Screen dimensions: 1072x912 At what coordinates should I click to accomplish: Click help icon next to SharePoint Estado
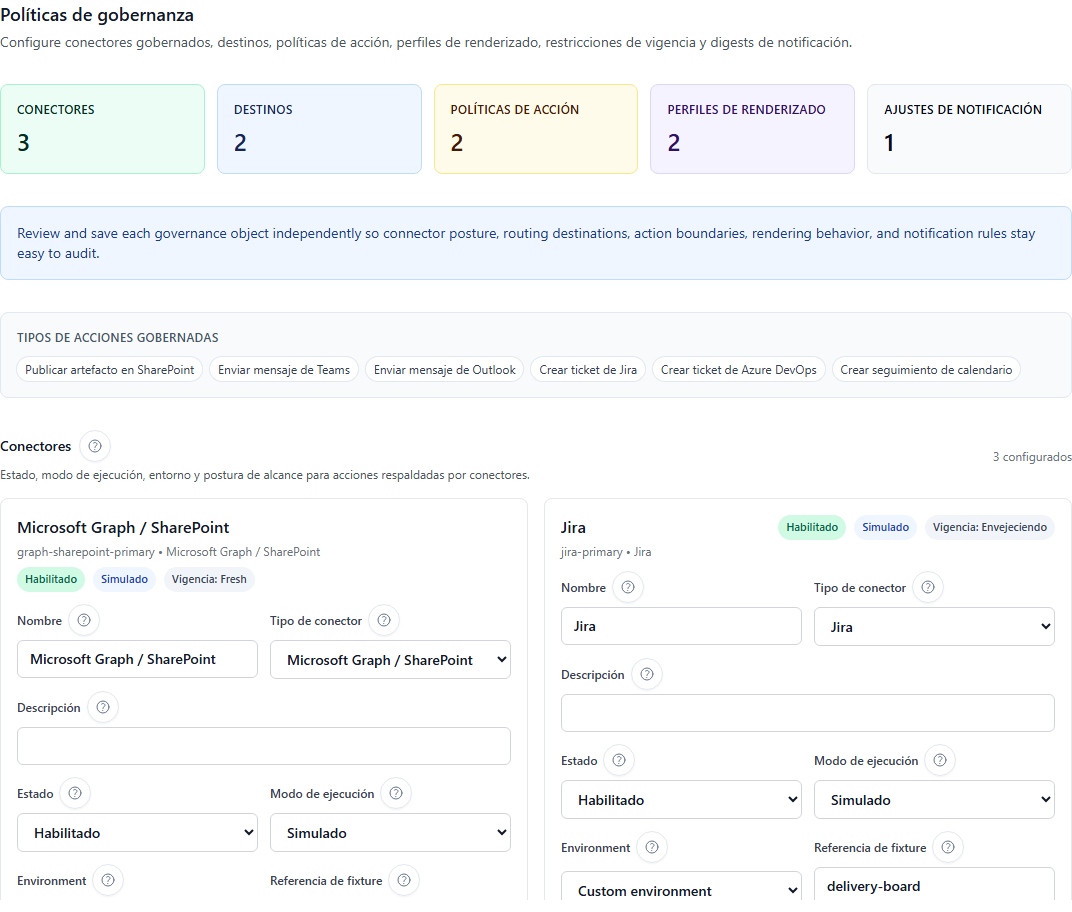(74, 794)
